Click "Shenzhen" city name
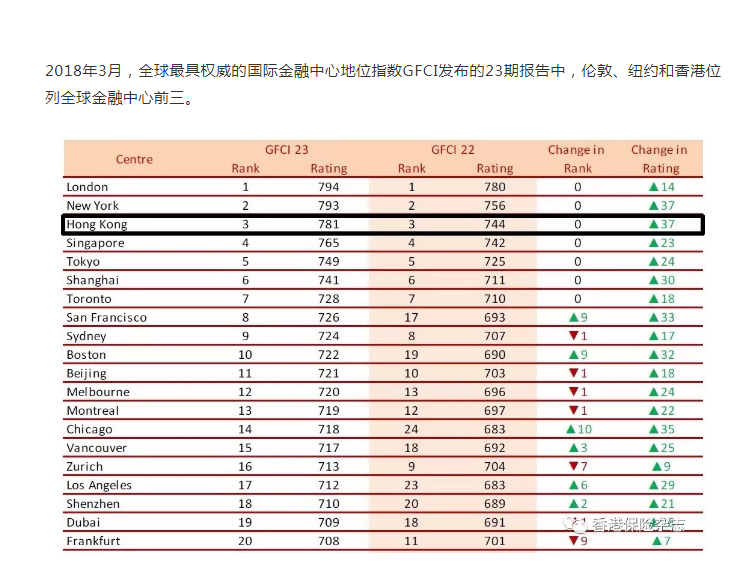Screen dimensions: 752x565 93,504
